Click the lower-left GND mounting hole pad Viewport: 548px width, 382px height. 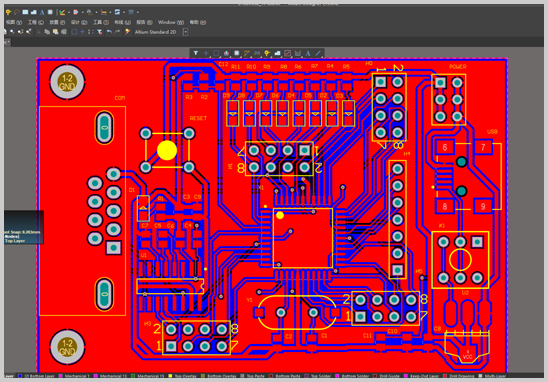(67, 347)
